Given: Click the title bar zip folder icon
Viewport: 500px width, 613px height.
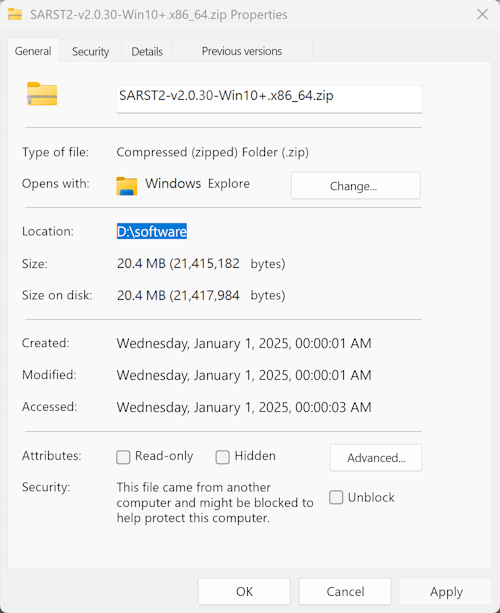Looking at the screenshot, I should 15,14.
